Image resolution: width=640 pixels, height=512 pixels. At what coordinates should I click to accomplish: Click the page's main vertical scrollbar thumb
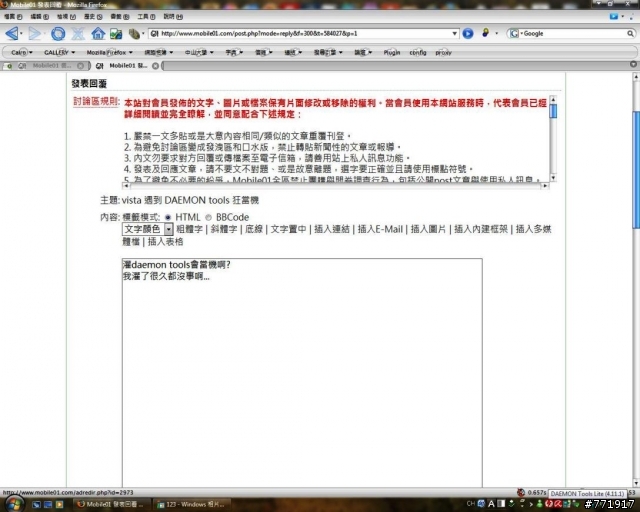click(636, 169)
